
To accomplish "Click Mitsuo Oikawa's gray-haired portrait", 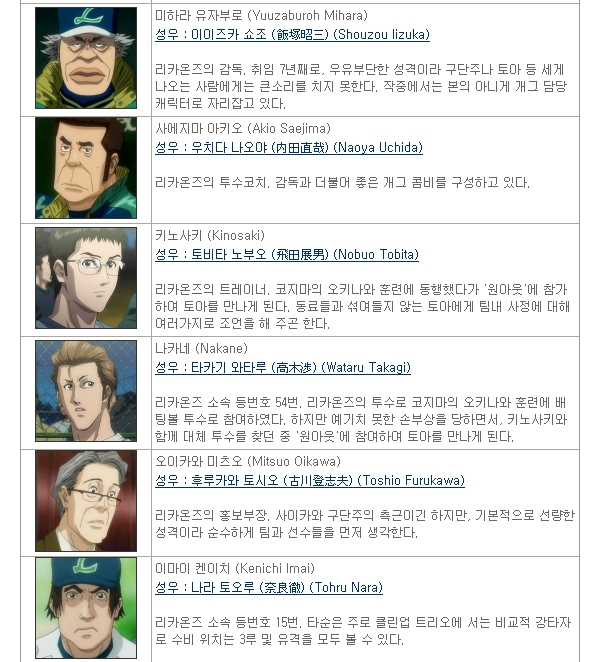I will coord(86,501).
